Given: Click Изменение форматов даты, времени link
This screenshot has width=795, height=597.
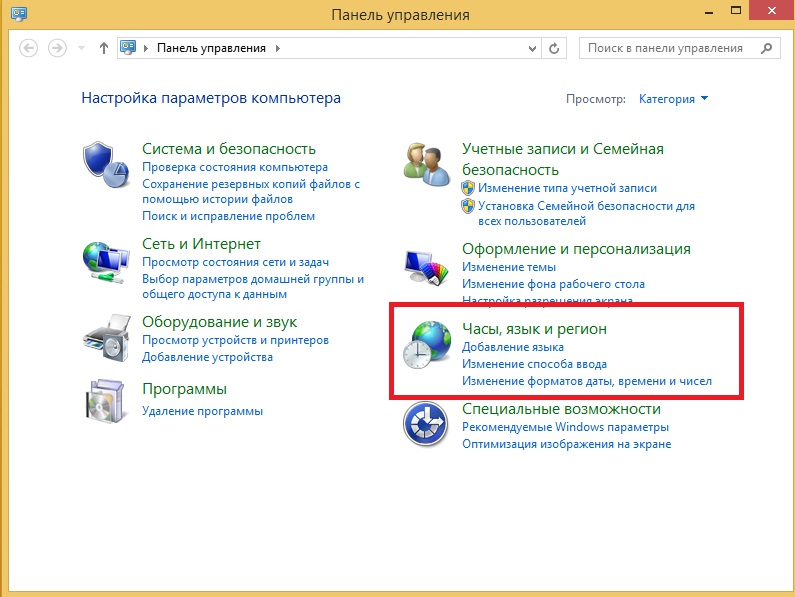Looking at the screenshot, I should [x=587, y=380].
